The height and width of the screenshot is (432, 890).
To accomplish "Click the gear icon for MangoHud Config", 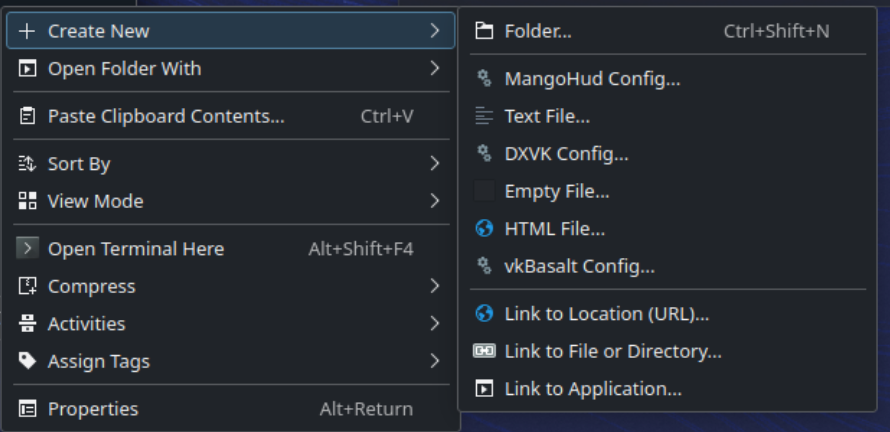I will click(x=484, y=79).
